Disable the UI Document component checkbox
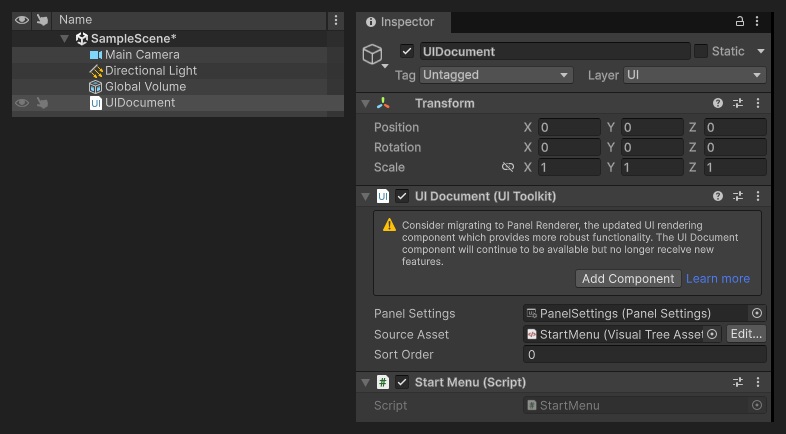 tap(402, 196)
